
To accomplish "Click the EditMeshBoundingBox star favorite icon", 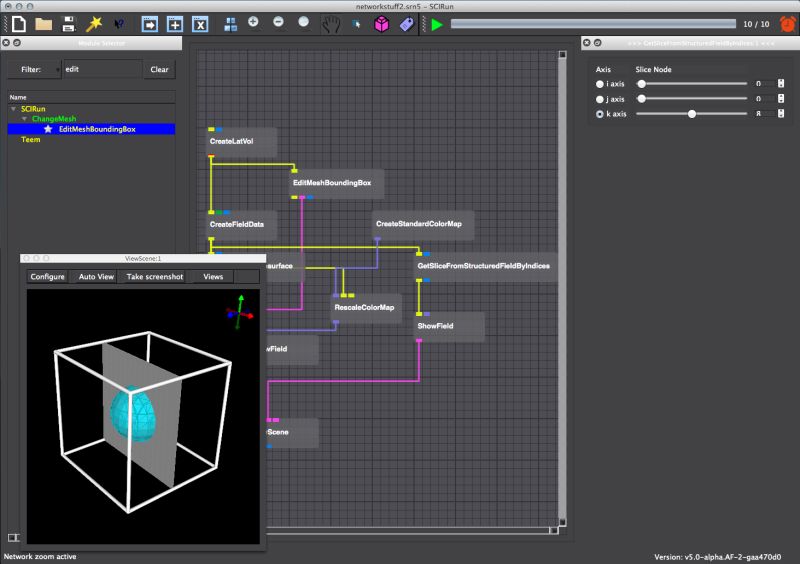I will (x=48, y=129).
